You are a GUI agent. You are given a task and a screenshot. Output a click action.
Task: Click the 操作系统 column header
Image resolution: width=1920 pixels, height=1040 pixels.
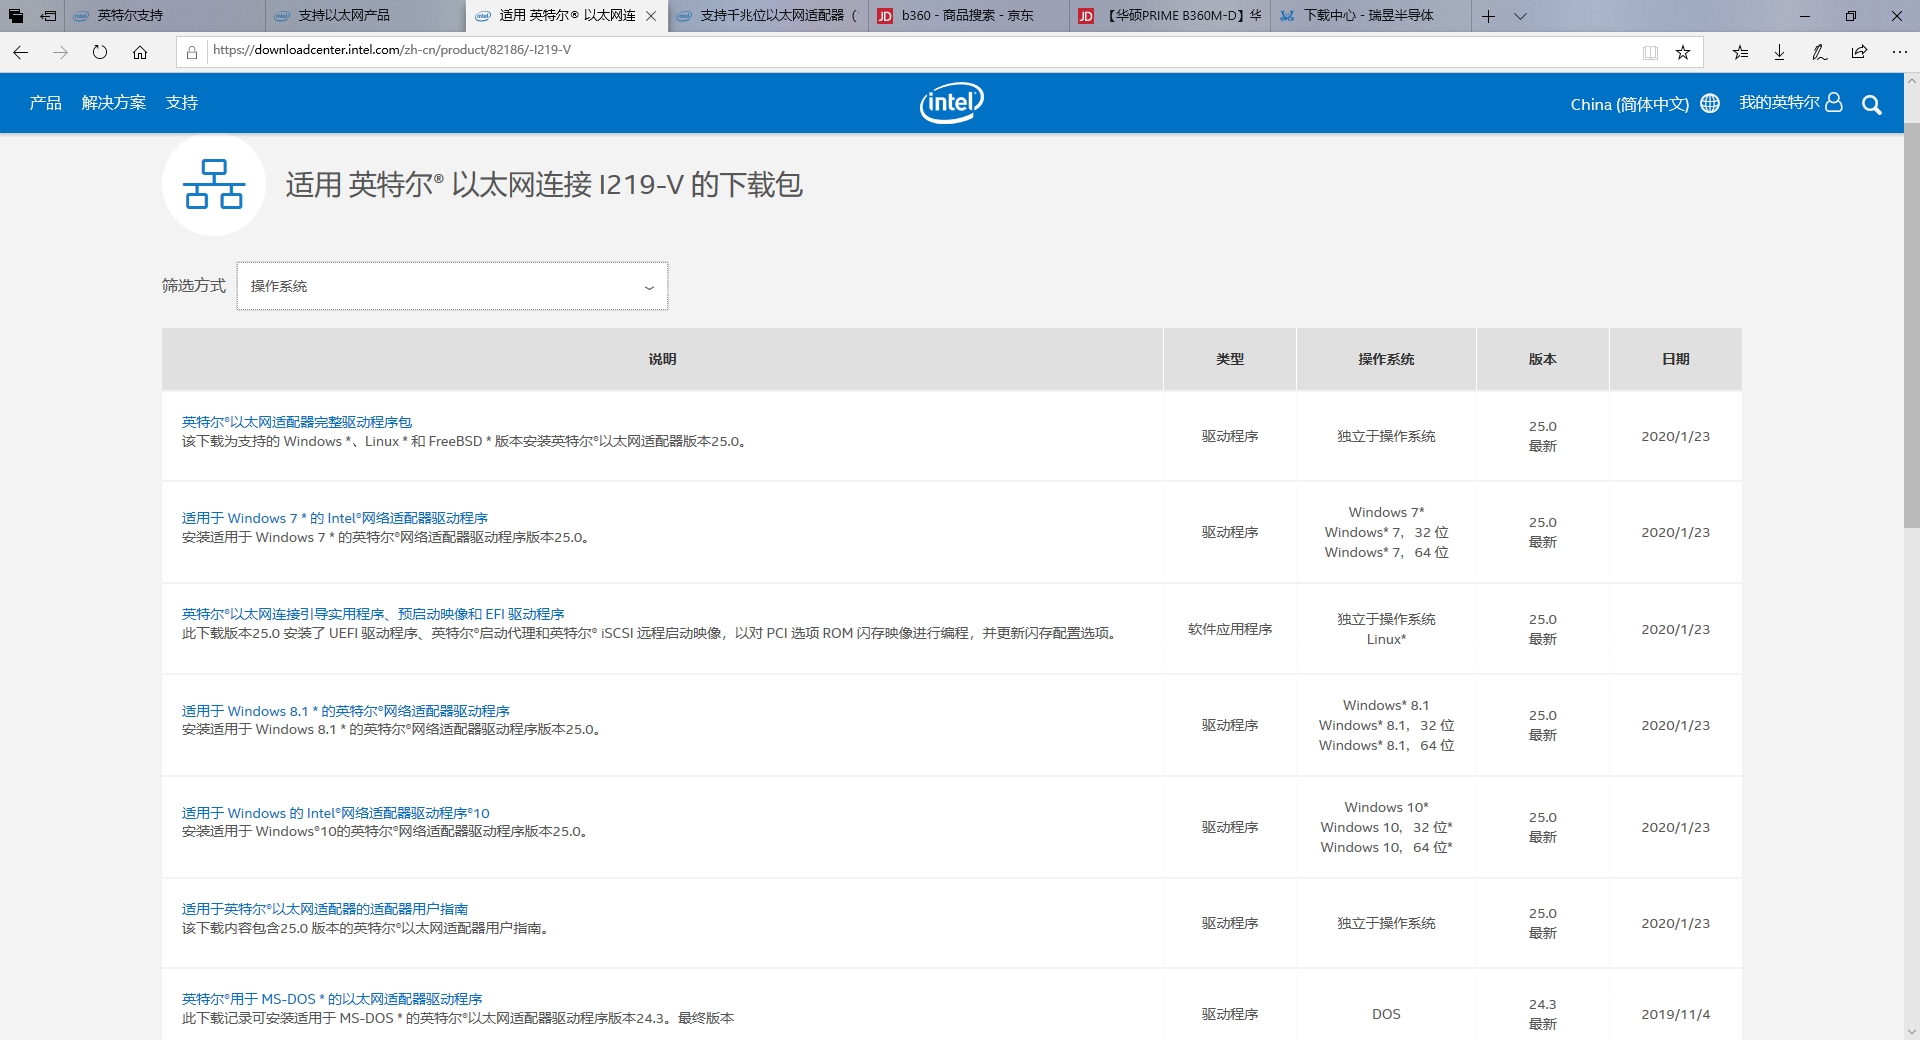[1386, 359]
